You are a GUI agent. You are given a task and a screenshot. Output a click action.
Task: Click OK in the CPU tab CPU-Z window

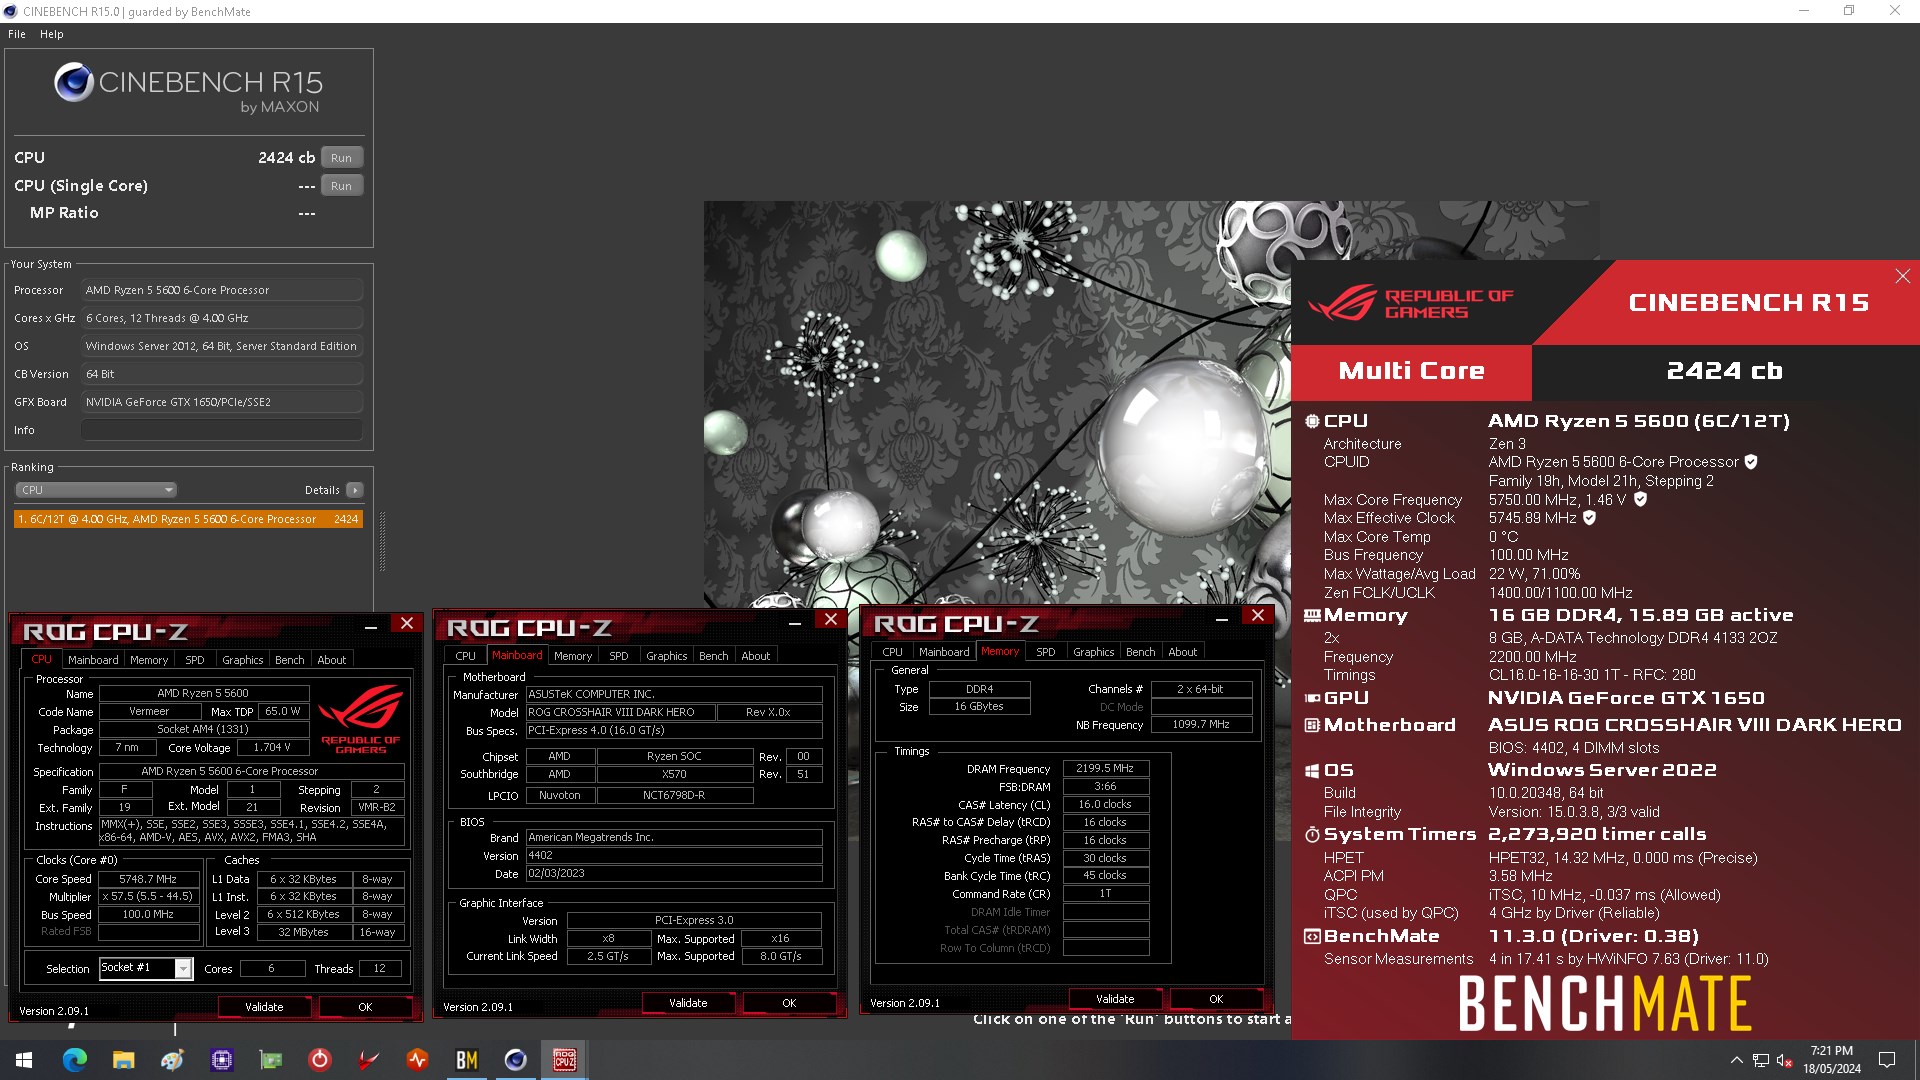[x=365, y=1007]
